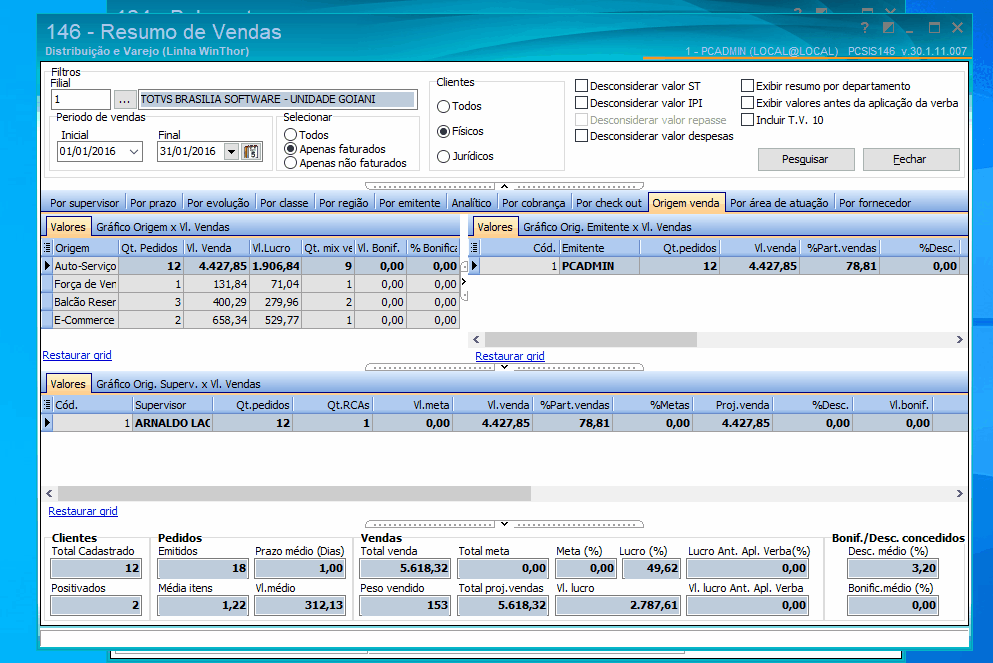Screen dimensions: 993x663
Task: Collapse the filters panel splitter arrow
Action: [x=504, y=186]
